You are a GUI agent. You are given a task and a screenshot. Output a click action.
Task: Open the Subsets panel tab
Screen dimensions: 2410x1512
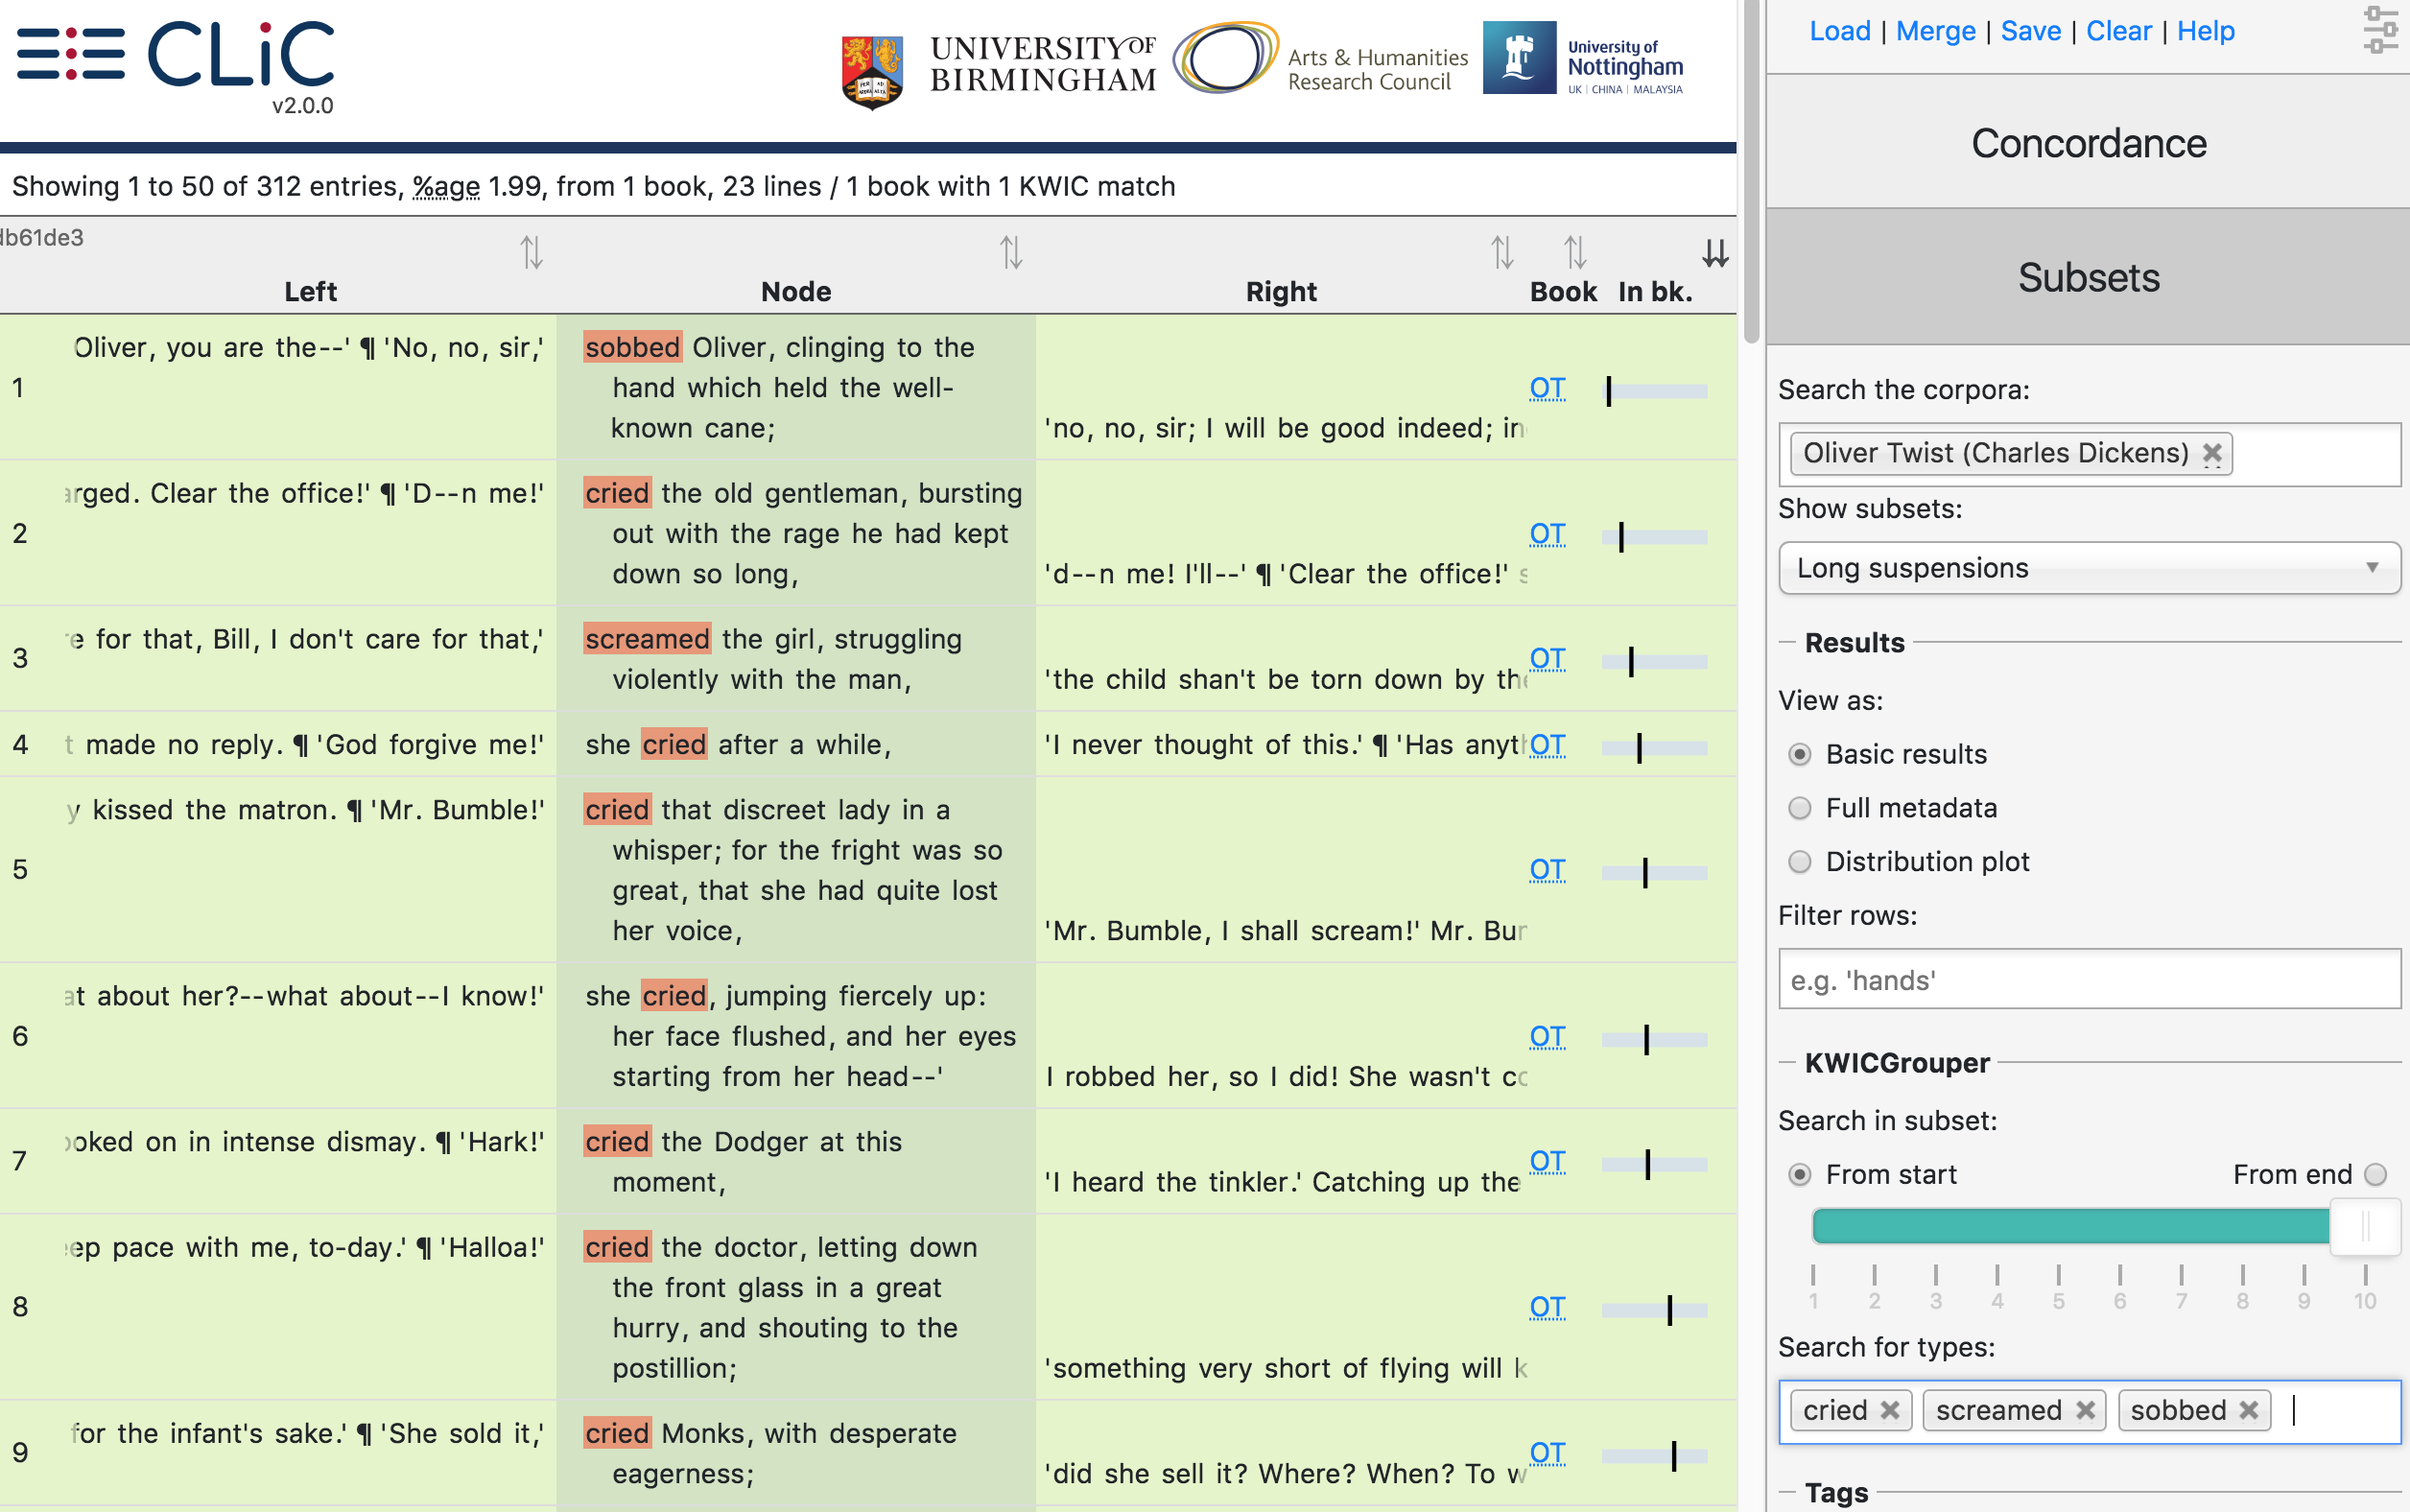[2088, 277]
